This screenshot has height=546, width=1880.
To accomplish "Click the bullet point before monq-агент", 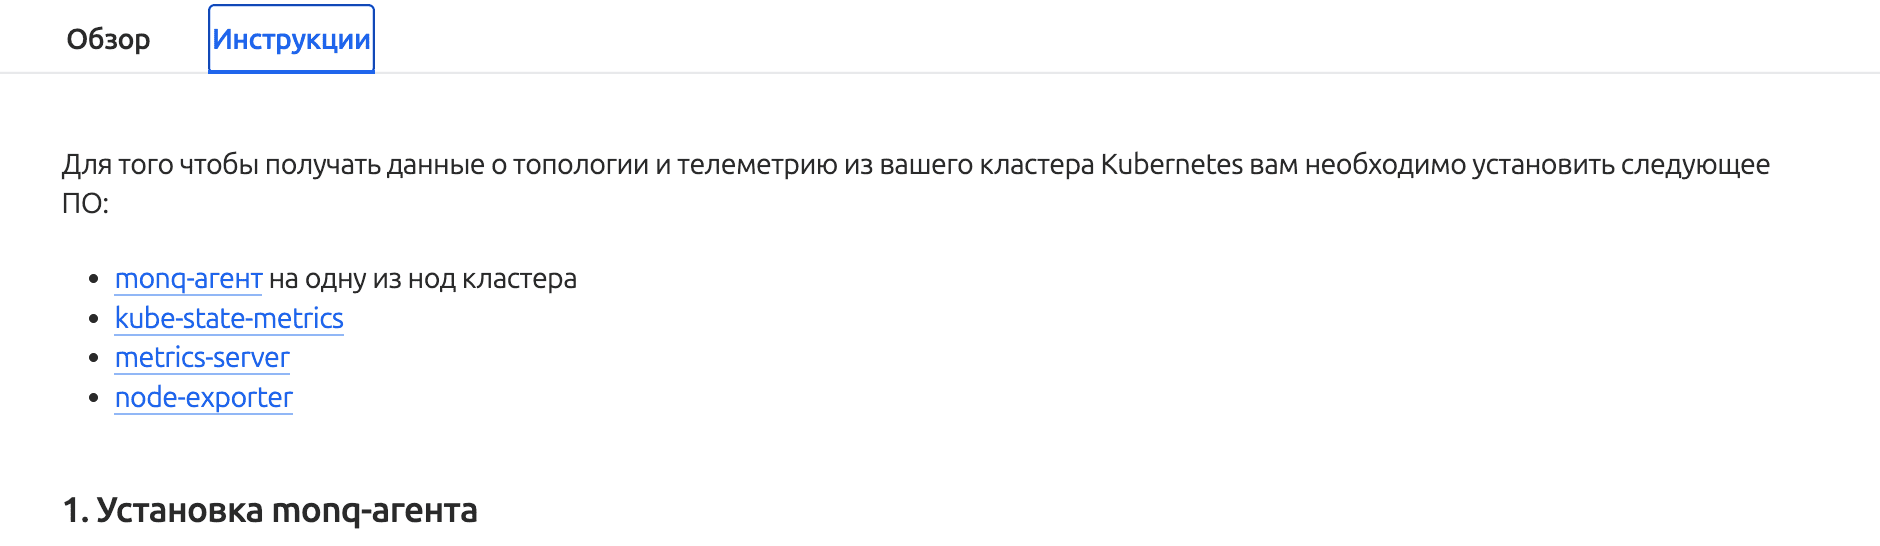I will coord(94,279).
